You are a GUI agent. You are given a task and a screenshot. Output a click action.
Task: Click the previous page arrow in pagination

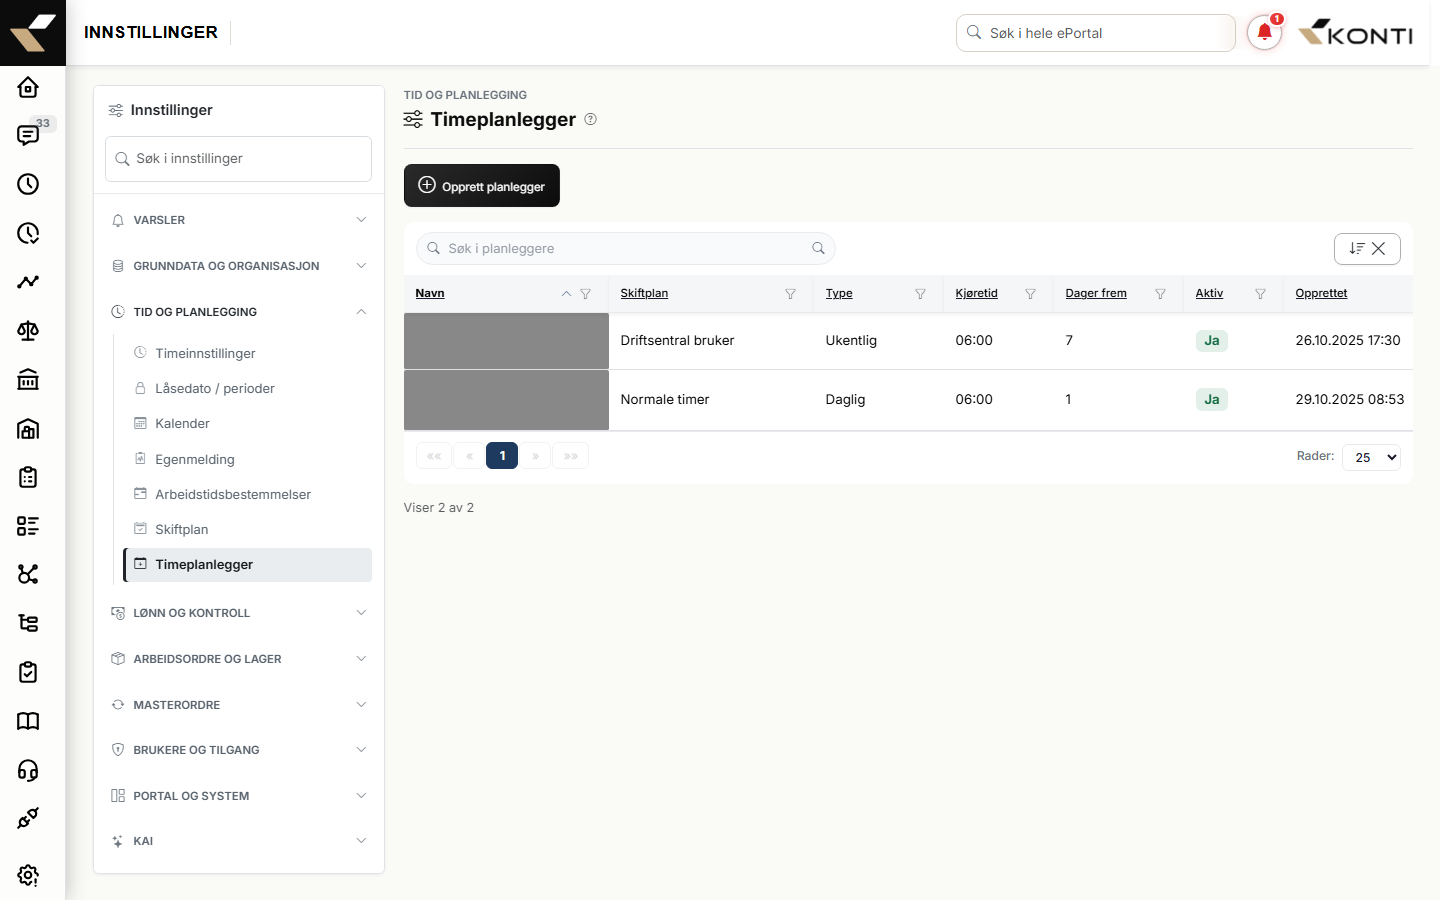click(469, 456)
